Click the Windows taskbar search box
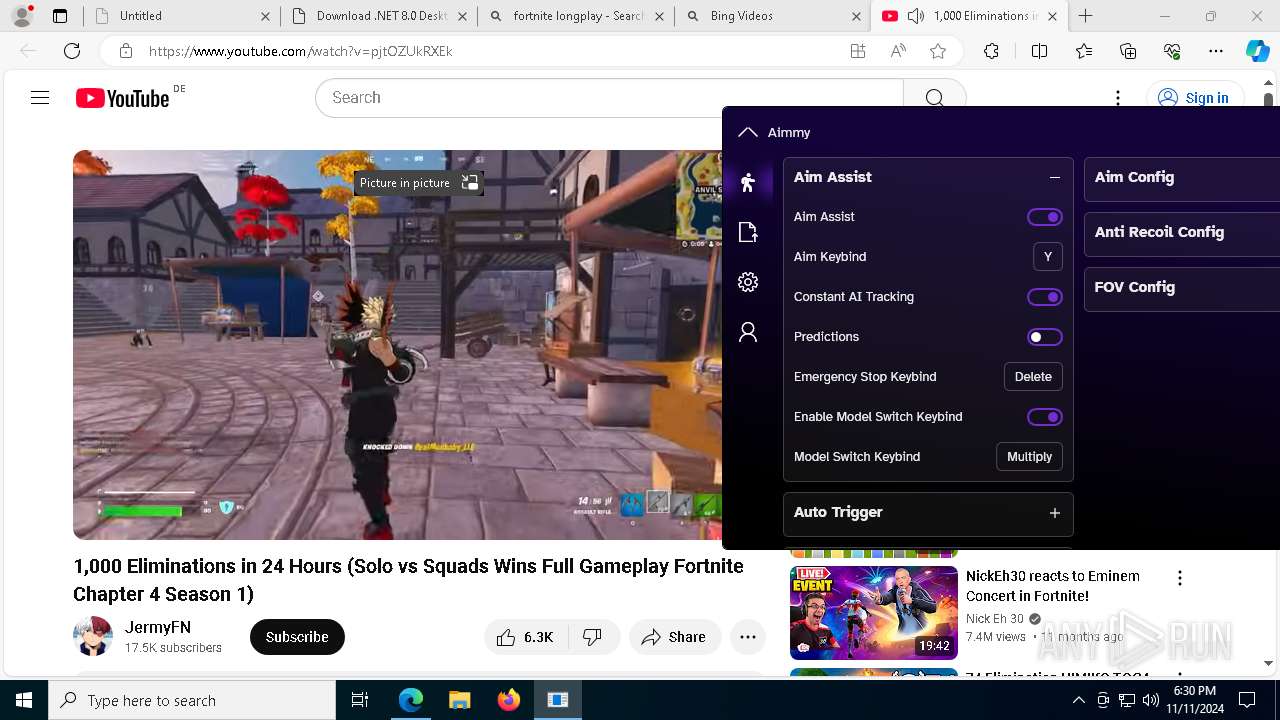Image resolution: width=1280 pixels, height=720 pixels. click(x=192, y=700)
